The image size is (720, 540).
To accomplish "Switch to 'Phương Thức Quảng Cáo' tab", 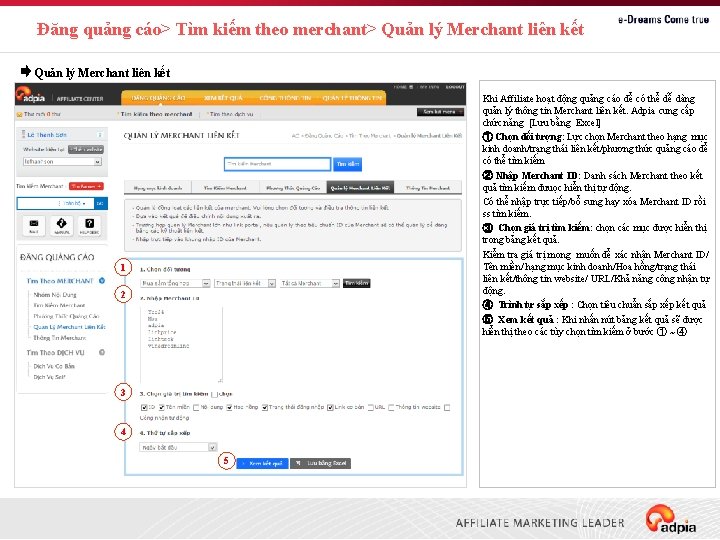I will pos(293,188).
